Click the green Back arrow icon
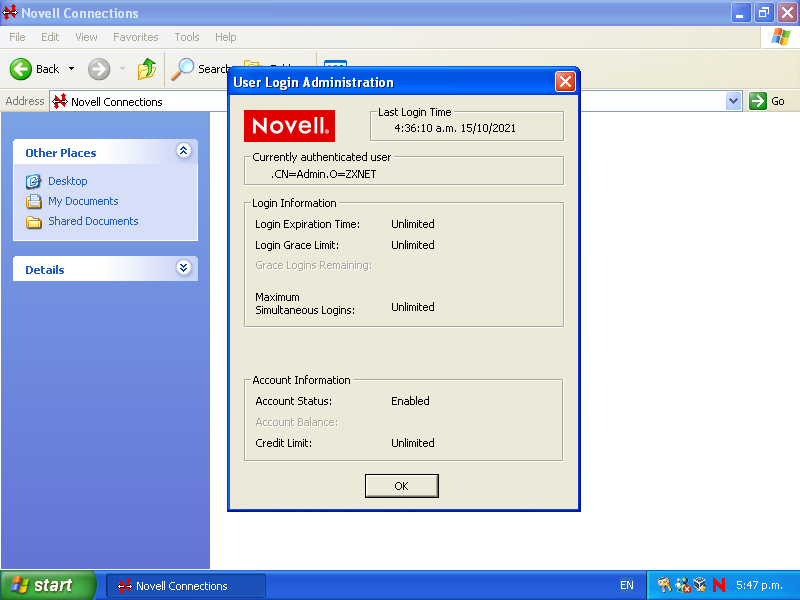This screenshot has height=600, width=800. (21, 69)
